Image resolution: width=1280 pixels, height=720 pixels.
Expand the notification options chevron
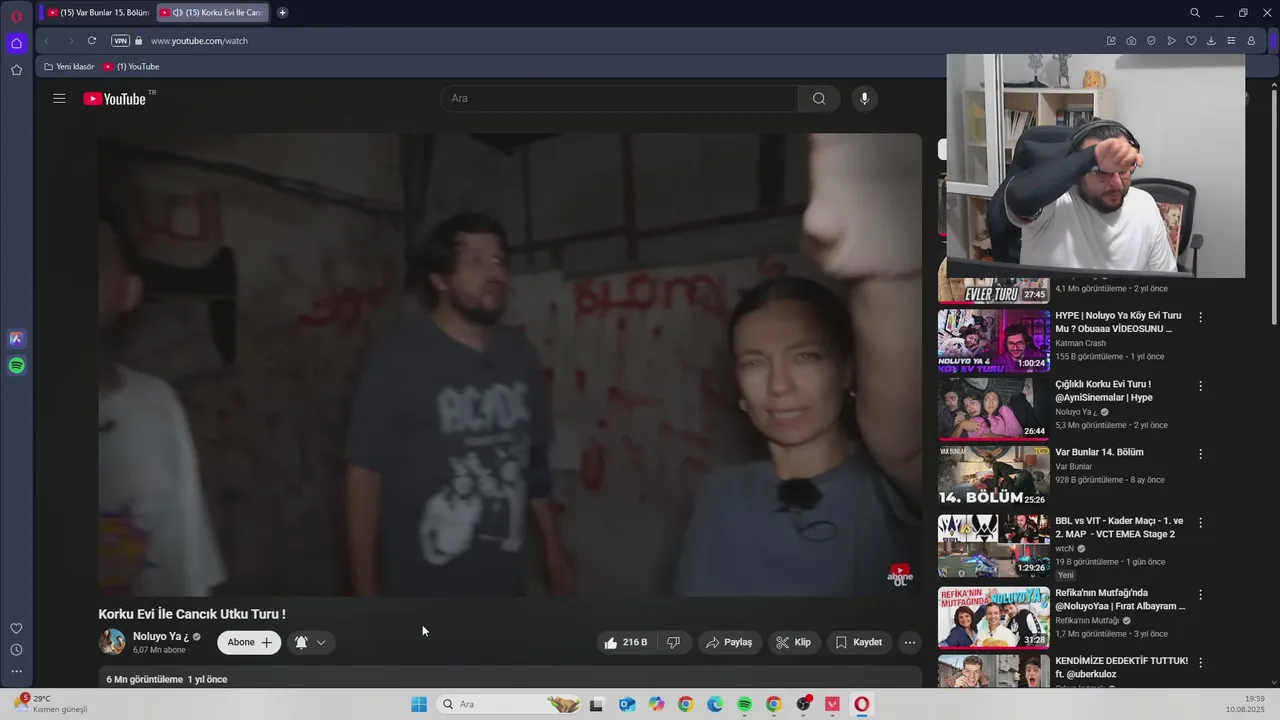pyautogui.click(x=321, y=642)
